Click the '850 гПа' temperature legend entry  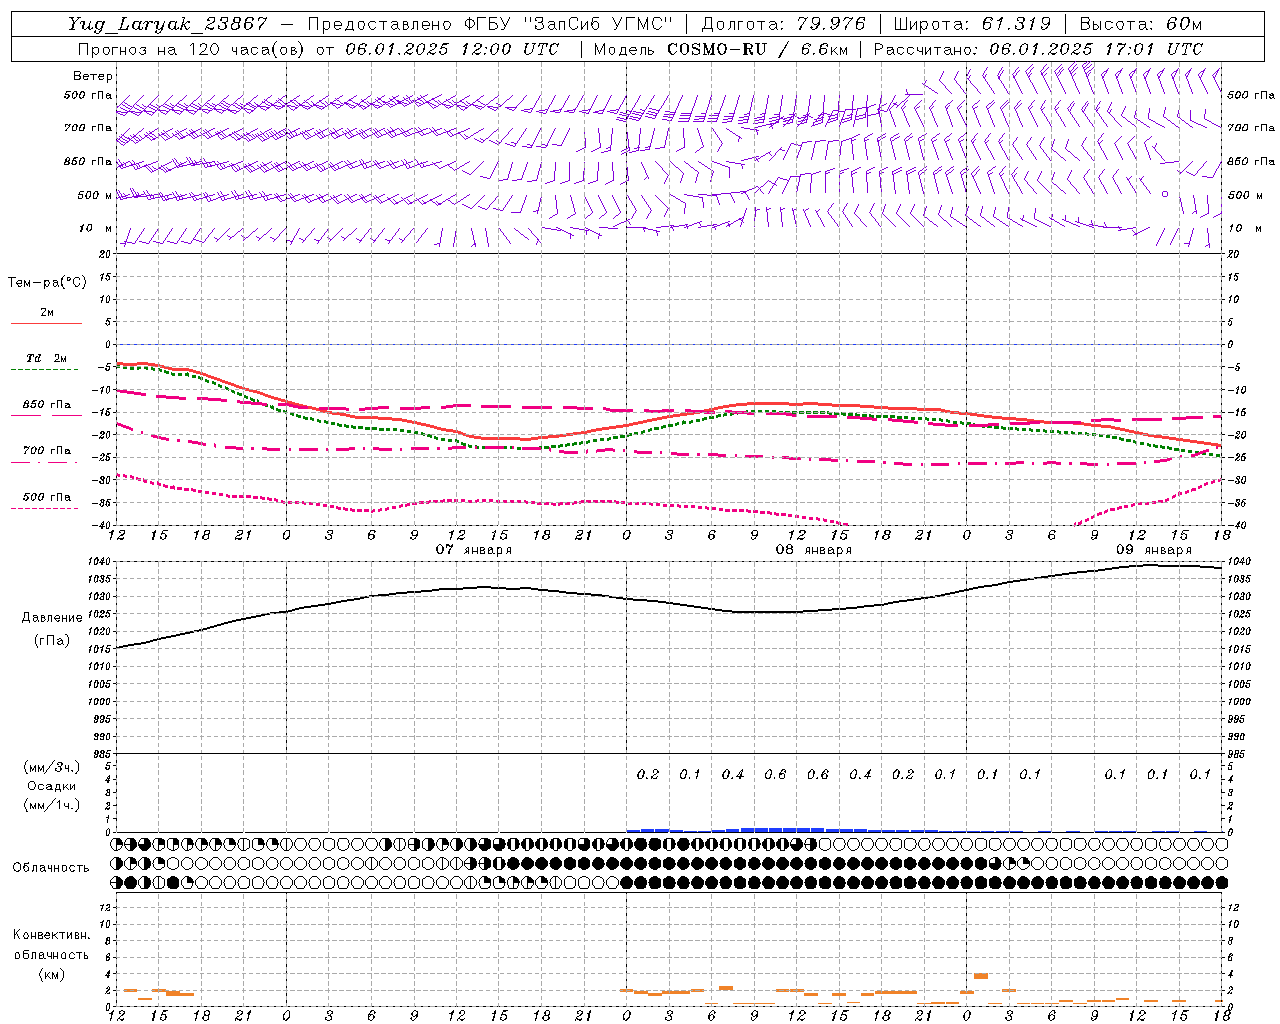click(x=47, y=405)
